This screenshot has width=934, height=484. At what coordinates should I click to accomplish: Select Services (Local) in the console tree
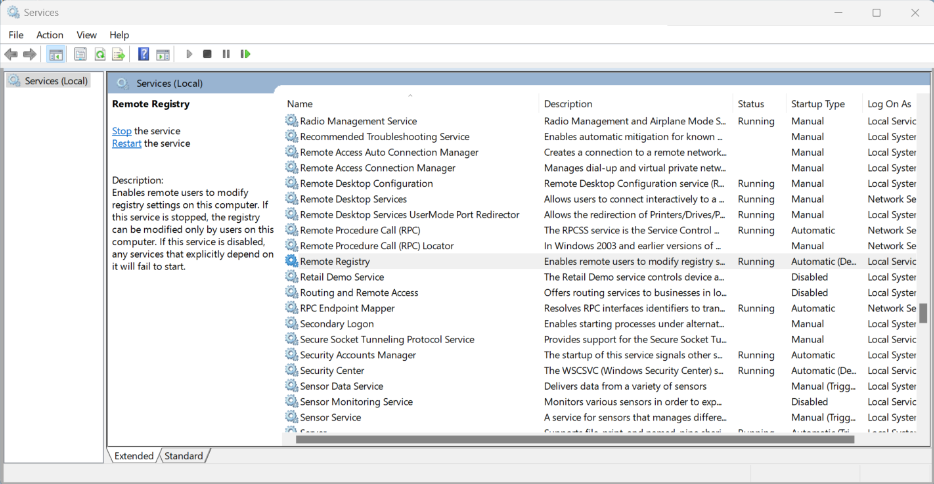56,81
